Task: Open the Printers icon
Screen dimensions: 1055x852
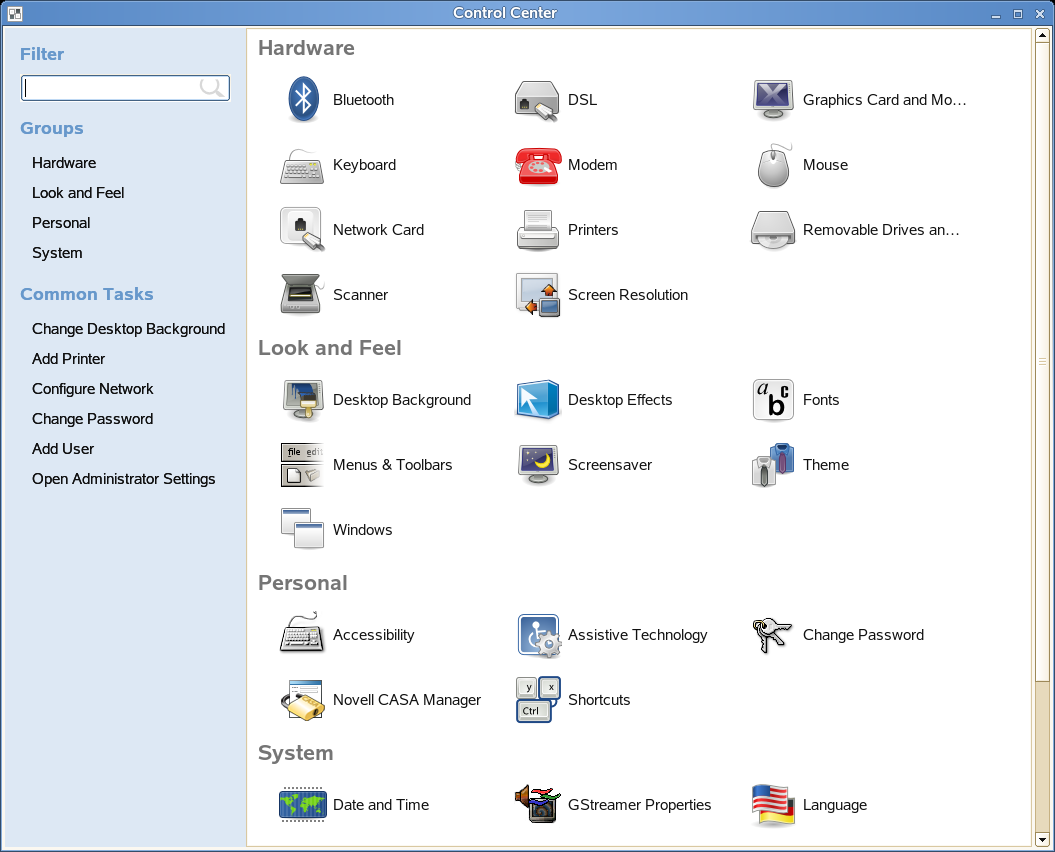Action: coord(538,230)
